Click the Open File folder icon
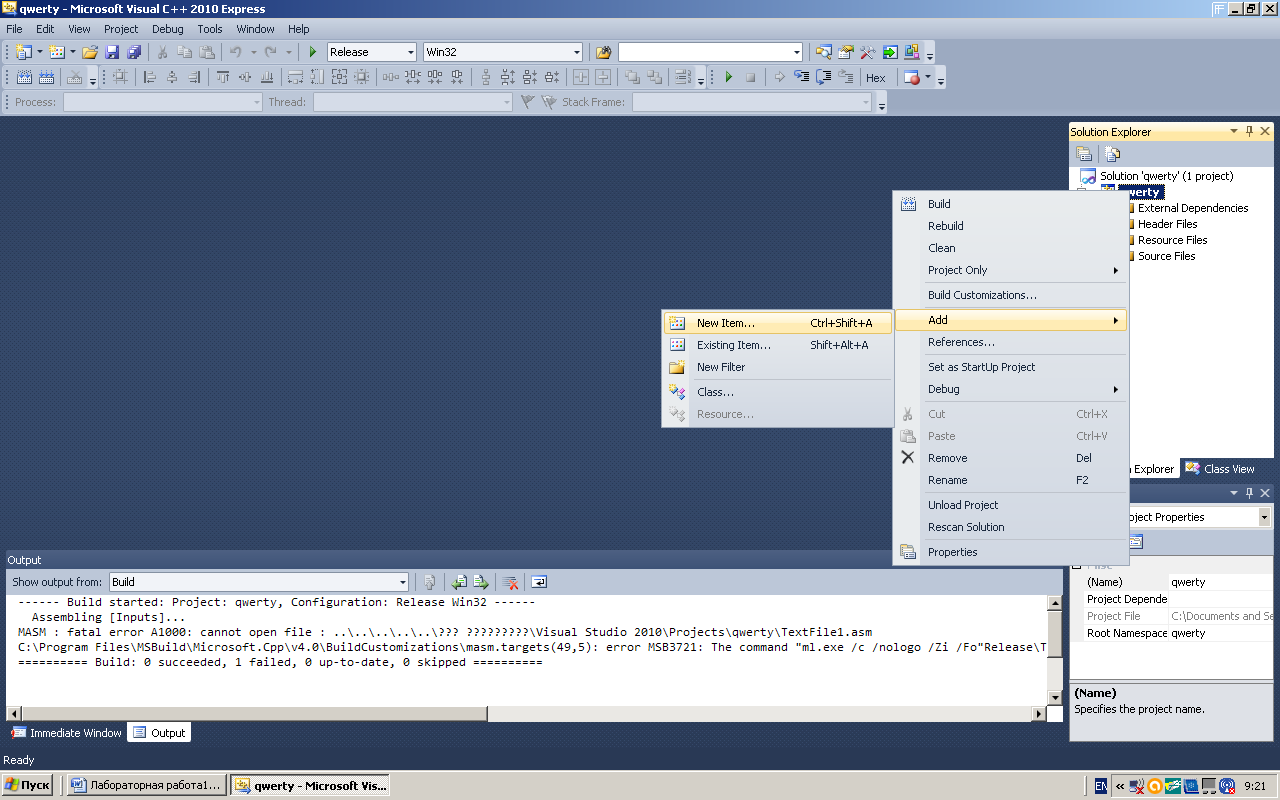Screen dimensions: 1280x800 click(90, 52)
